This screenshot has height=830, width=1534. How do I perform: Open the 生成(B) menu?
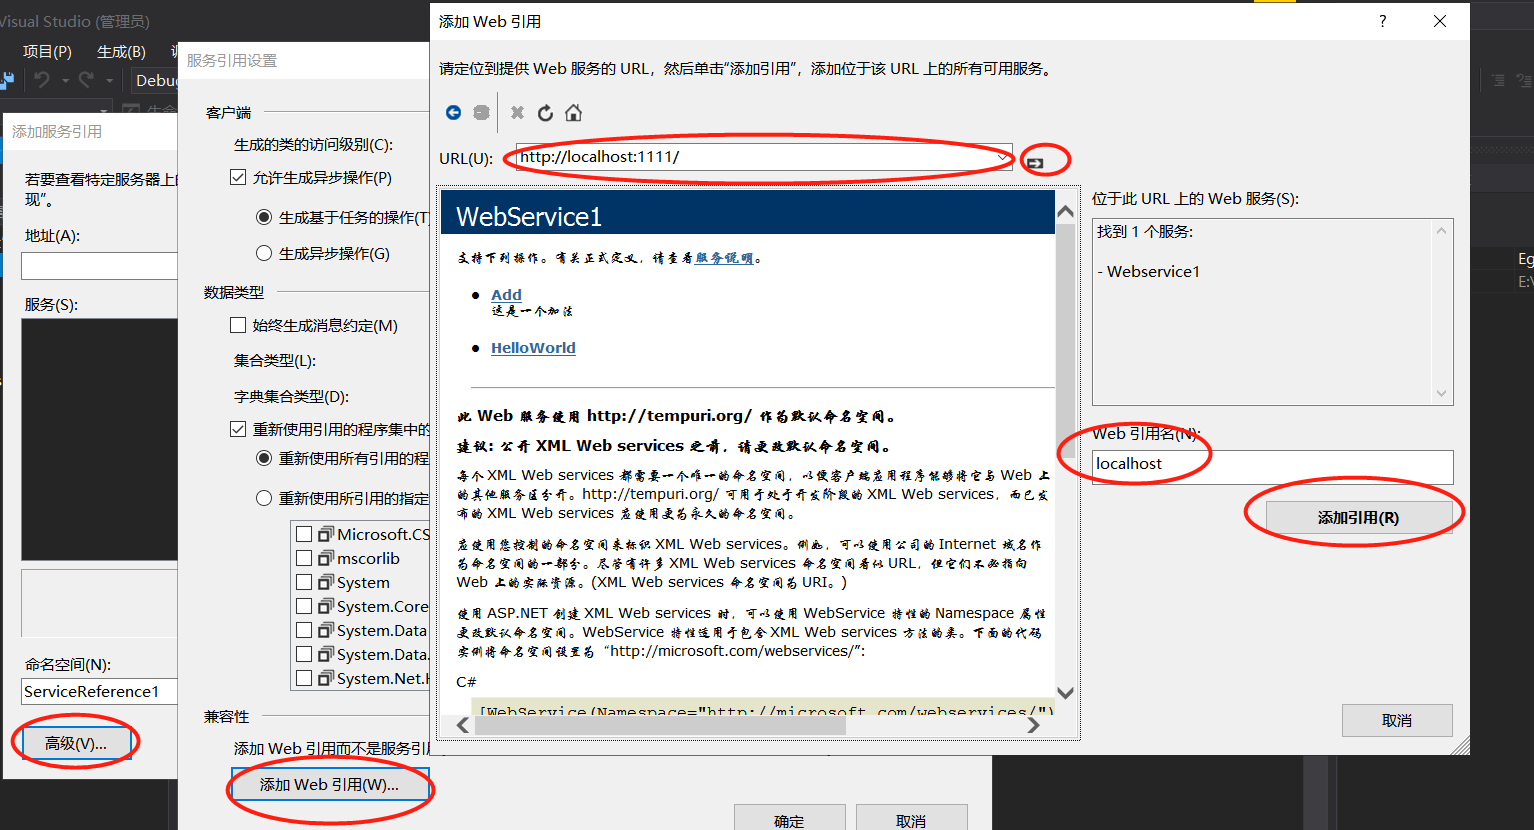pos(121,51)
